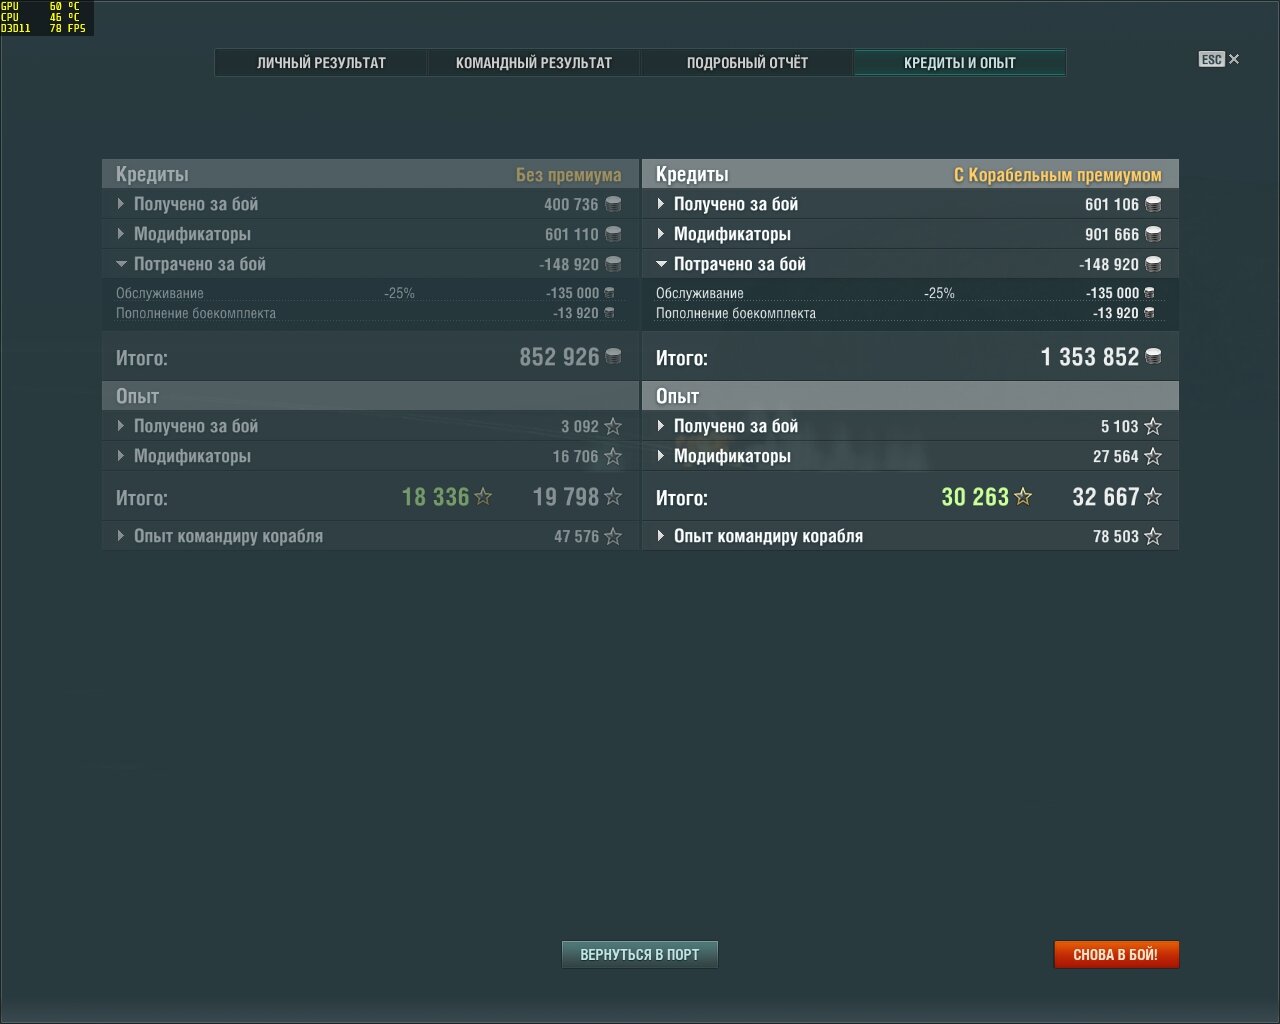Expand premium experience 'Модификаторы' row
1280x1024 pixels.
910,456
